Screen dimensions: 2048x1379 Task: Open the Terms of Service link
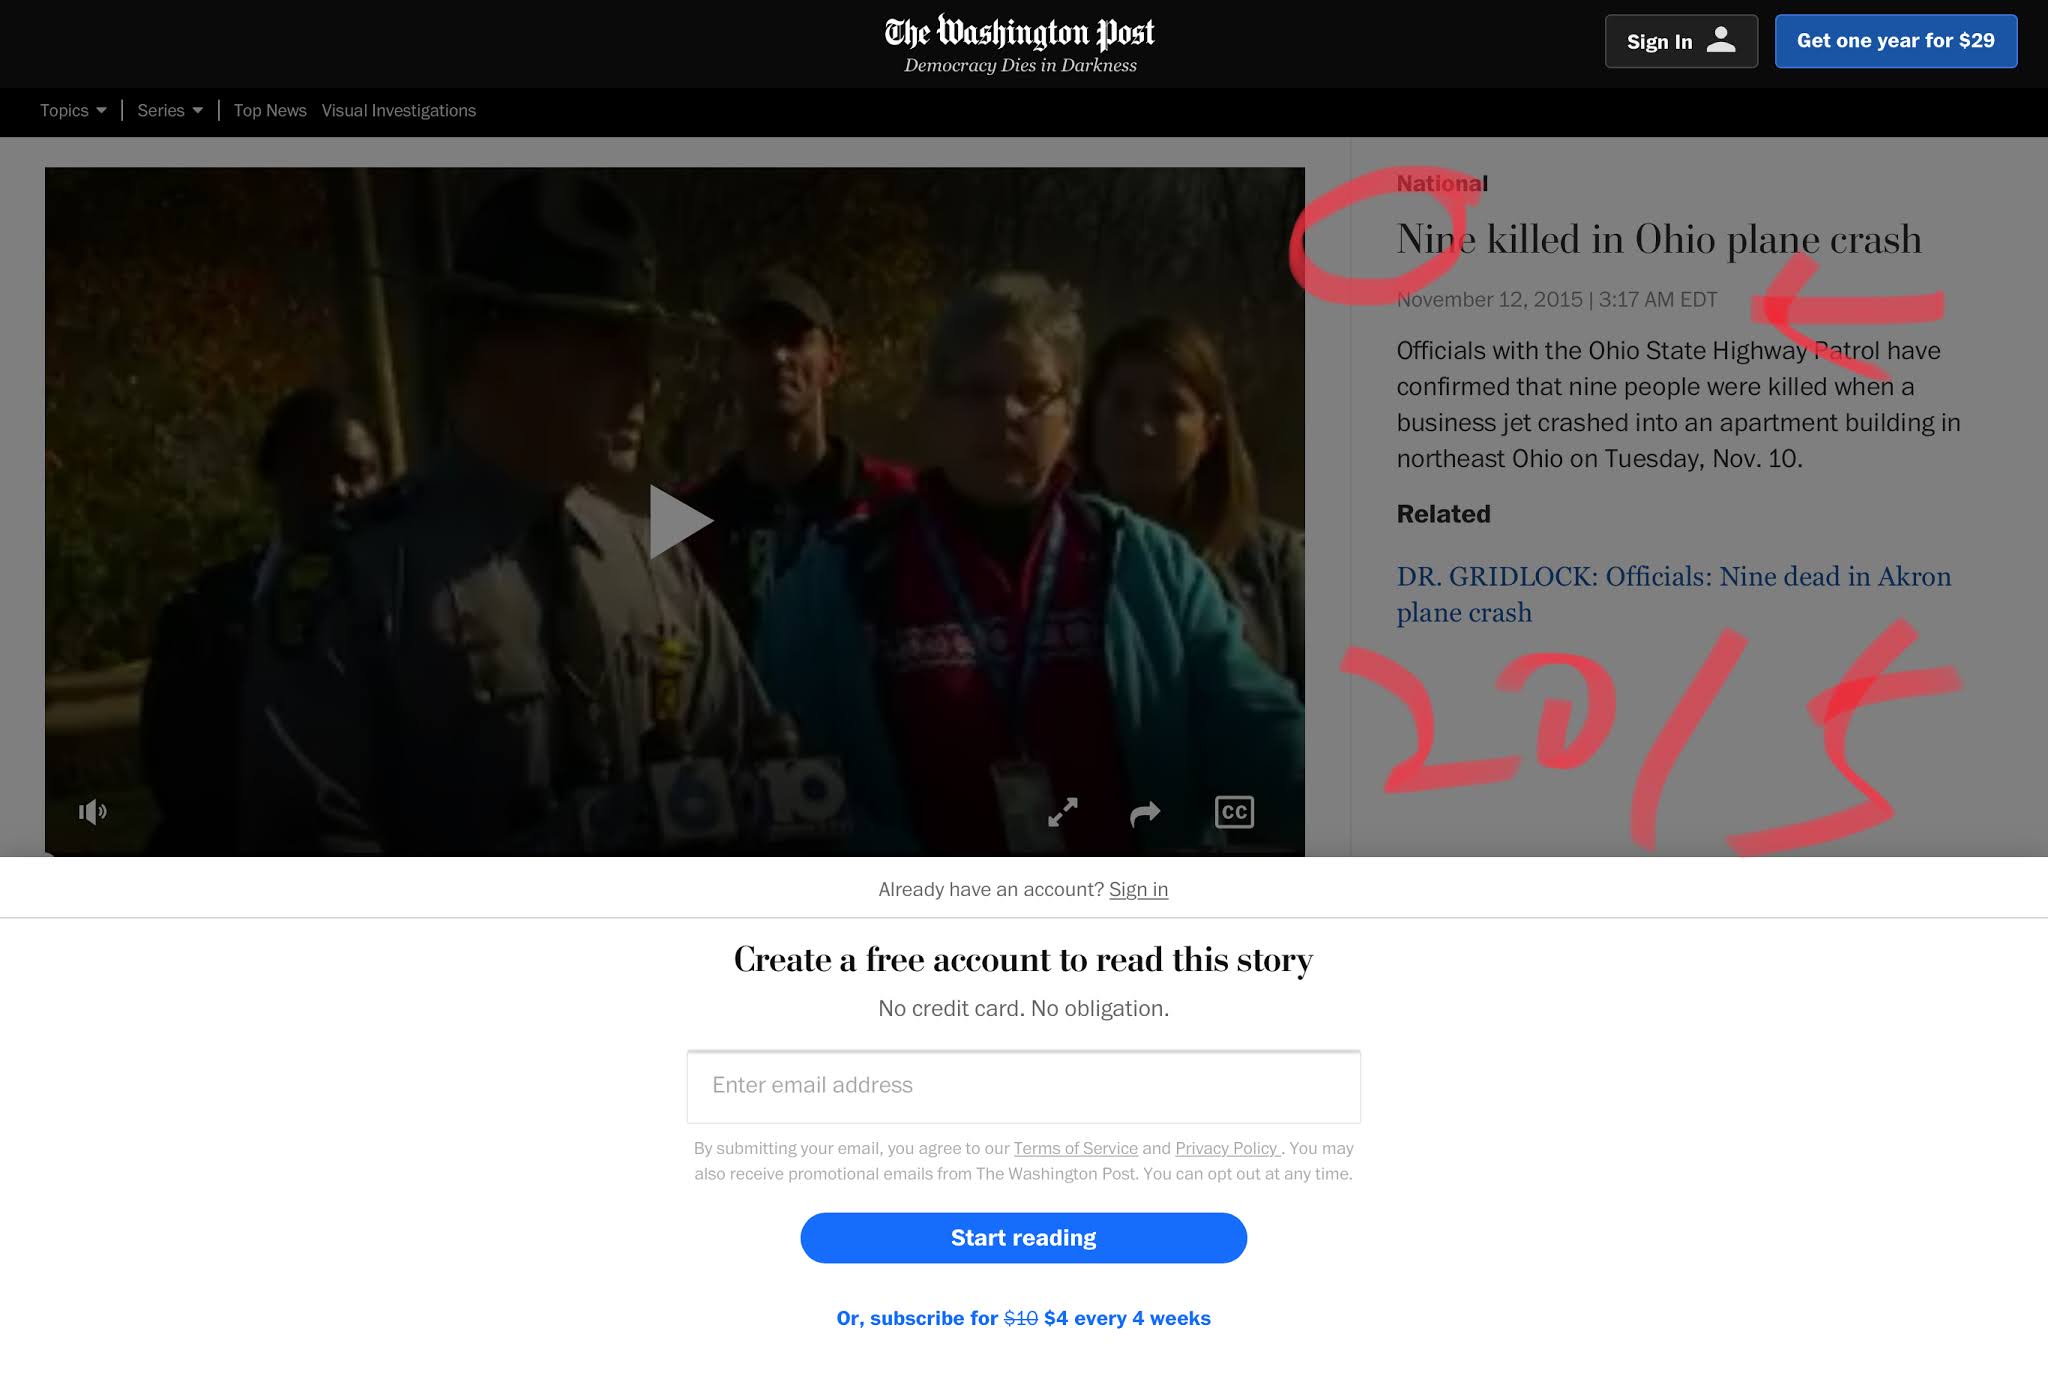(x=1075, y=1148)
